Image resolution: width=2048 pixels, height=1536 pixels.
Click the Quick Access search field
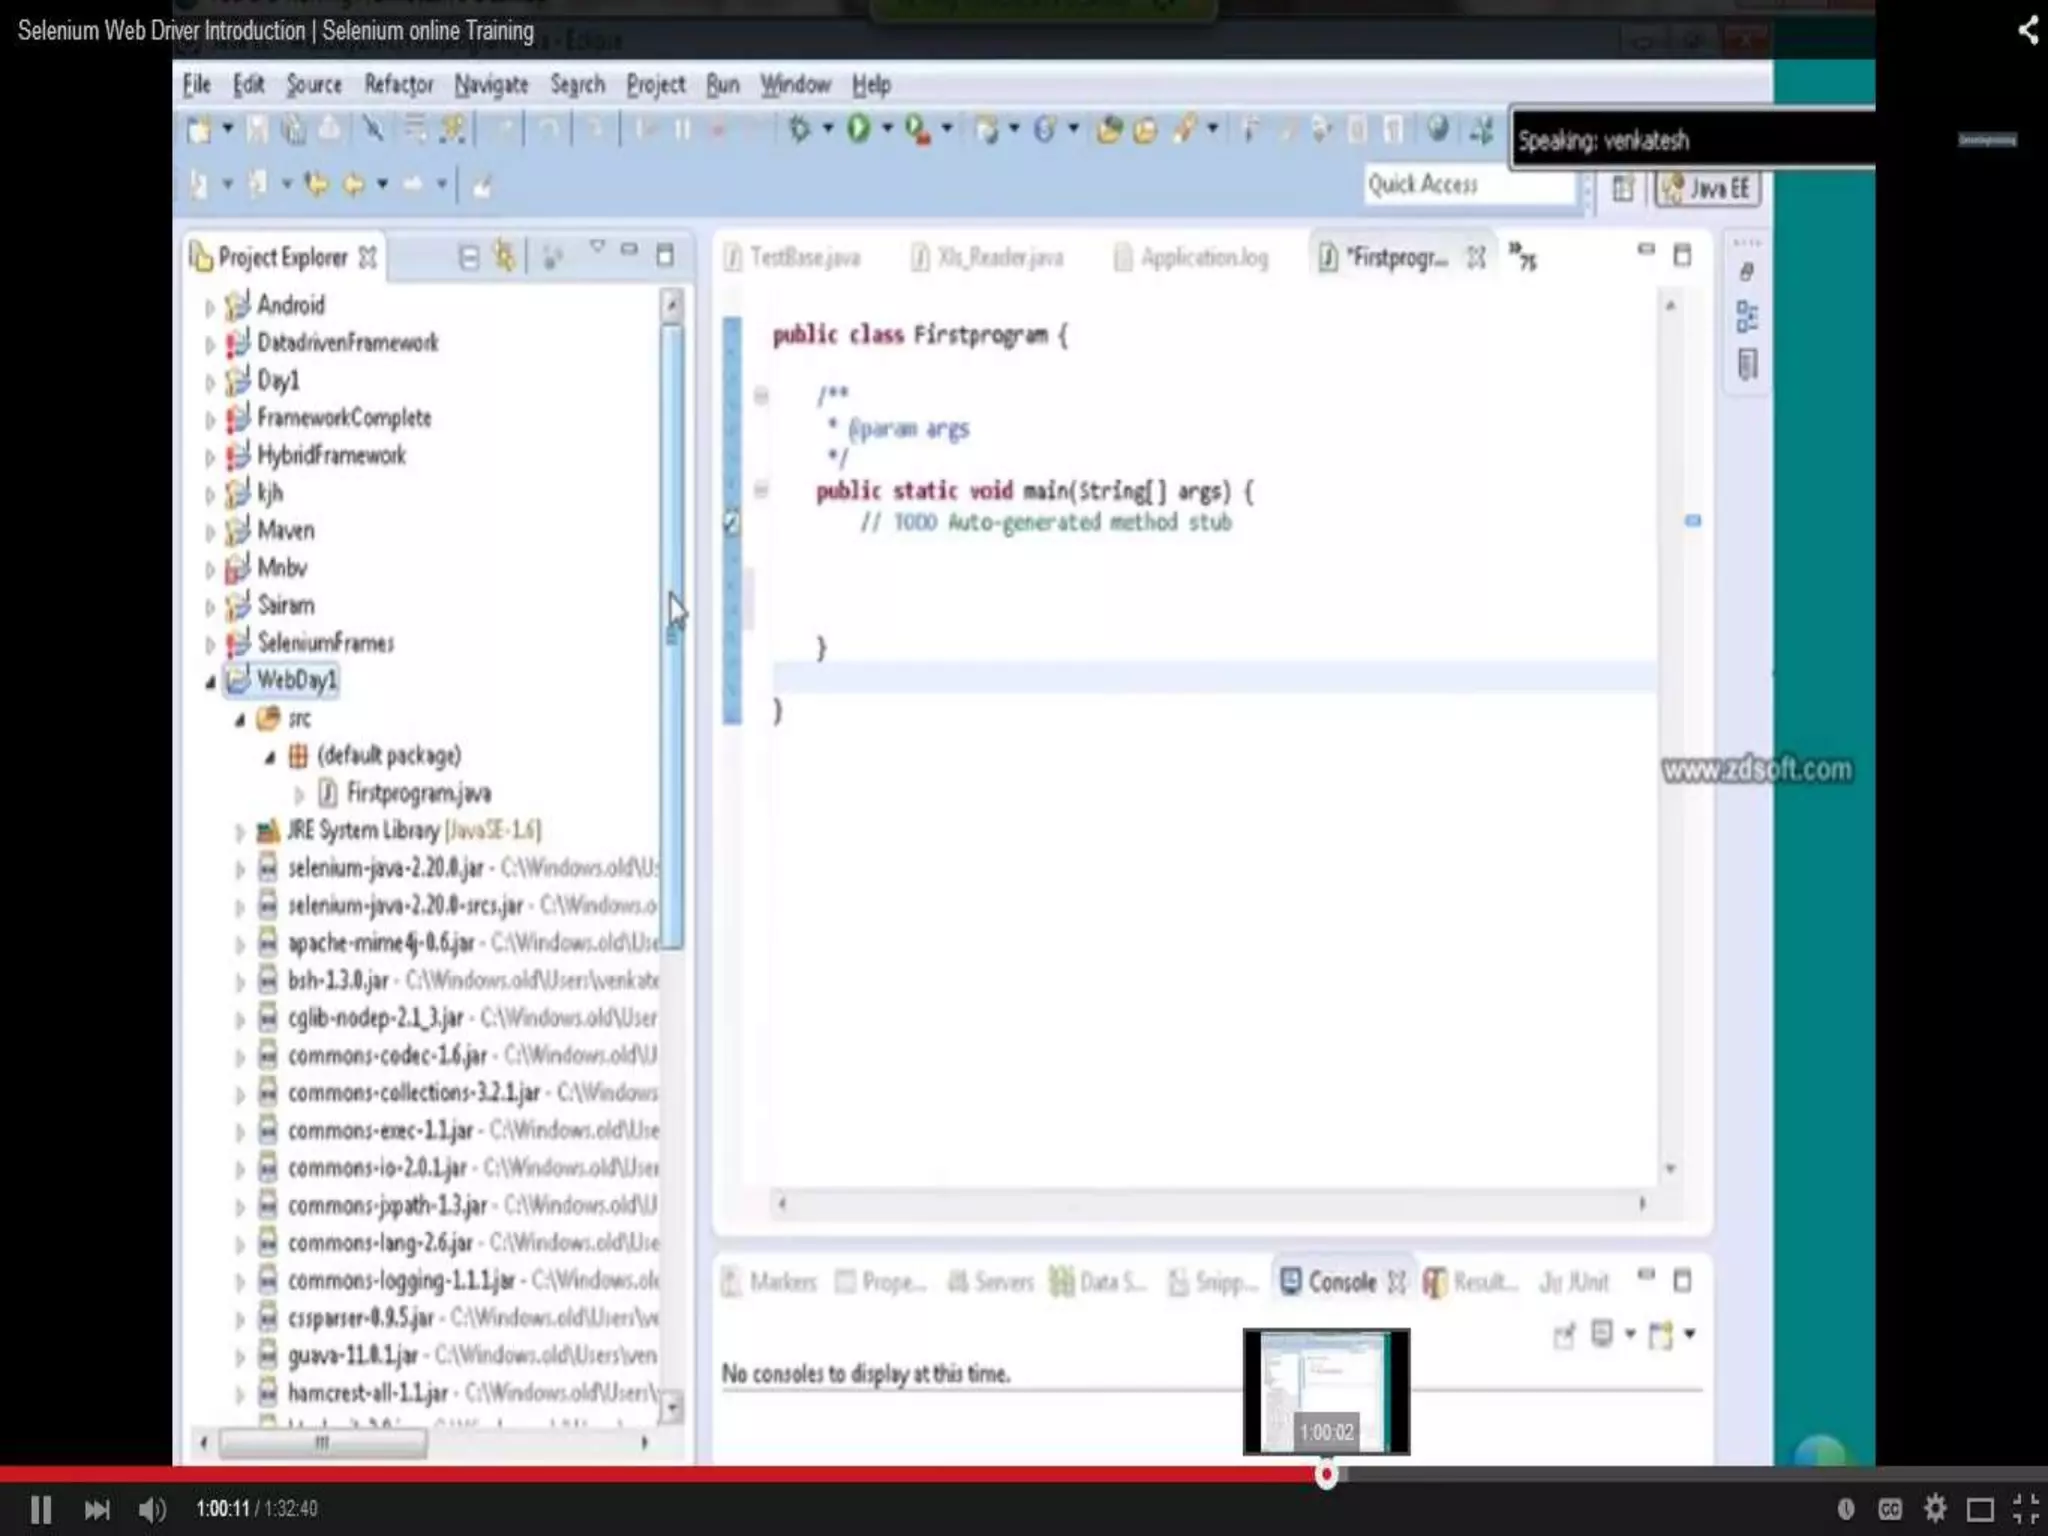coord(1465,185)
